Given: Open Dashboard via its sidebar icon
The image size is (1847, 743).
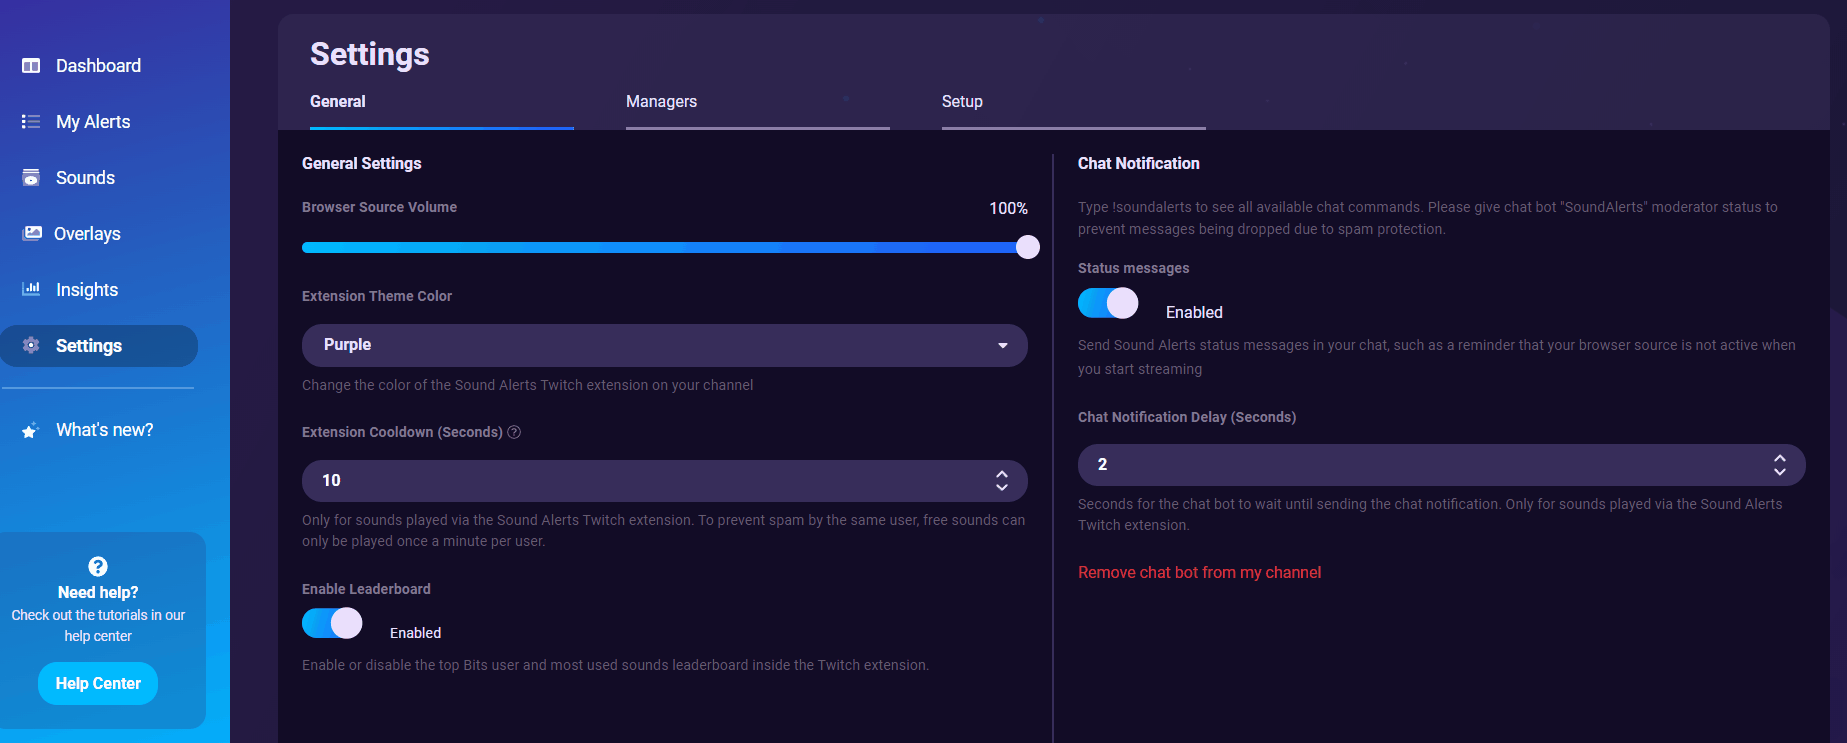Looking at the screenshot, I should pyautogui.click(x=31, y=66).
